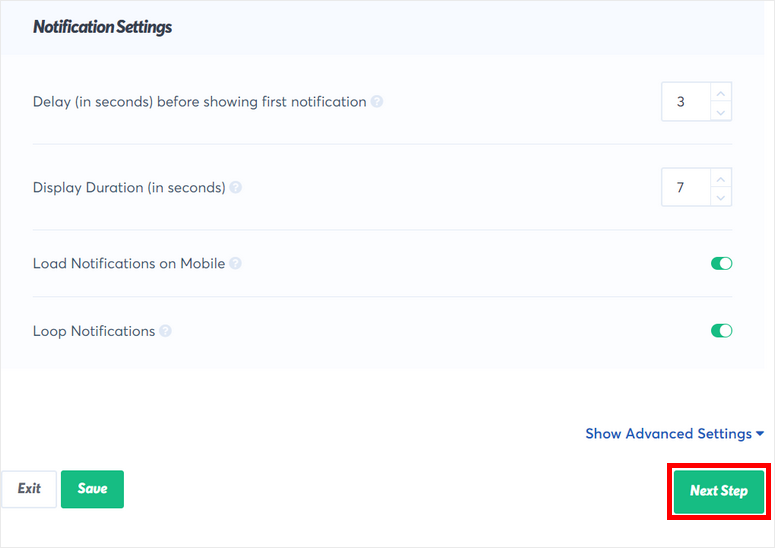Viewport: 775px width, 548px height.
Task: Increase the first notification delay value
Action: 721,93
